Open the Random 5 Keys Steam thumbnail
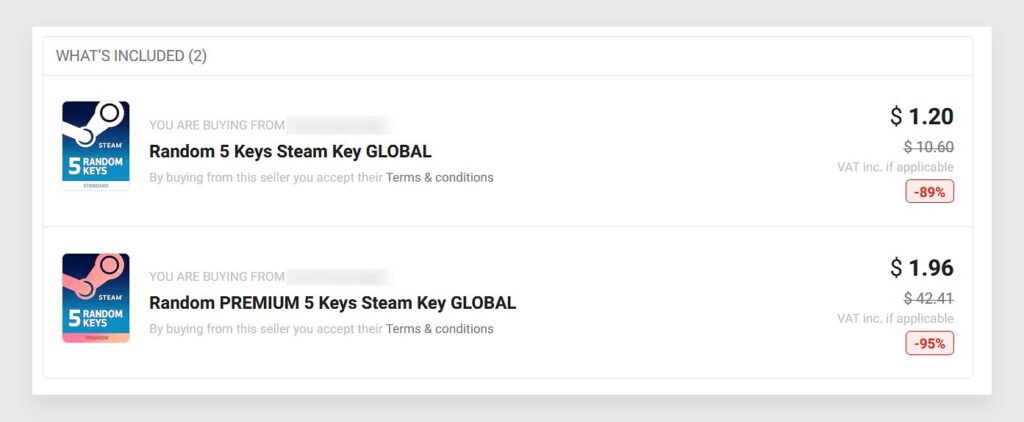Viewport: 1024px width, 422px height. coord(96,146)
